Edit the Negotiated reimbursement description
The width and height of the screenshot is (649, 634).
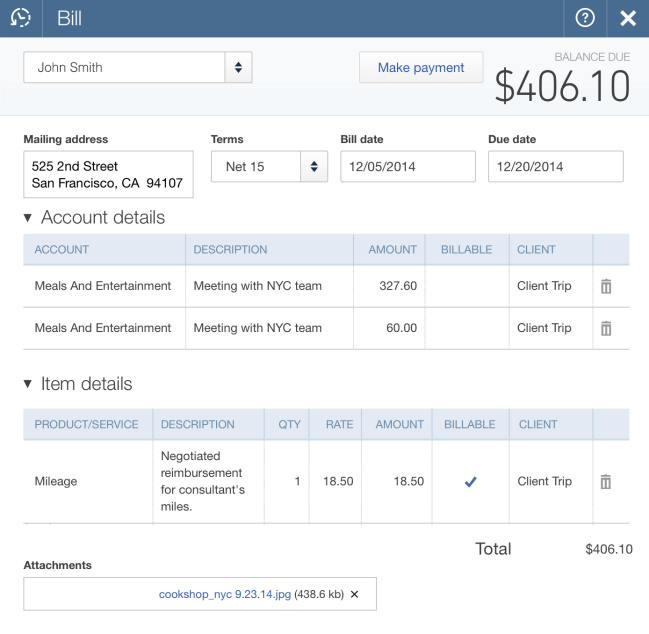(209, 481)
